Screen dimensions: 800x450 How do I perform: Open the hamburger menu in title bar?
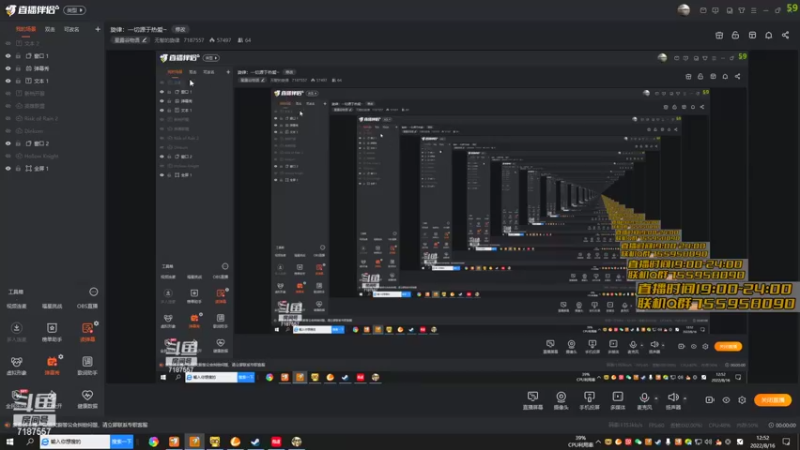[754, 10]
